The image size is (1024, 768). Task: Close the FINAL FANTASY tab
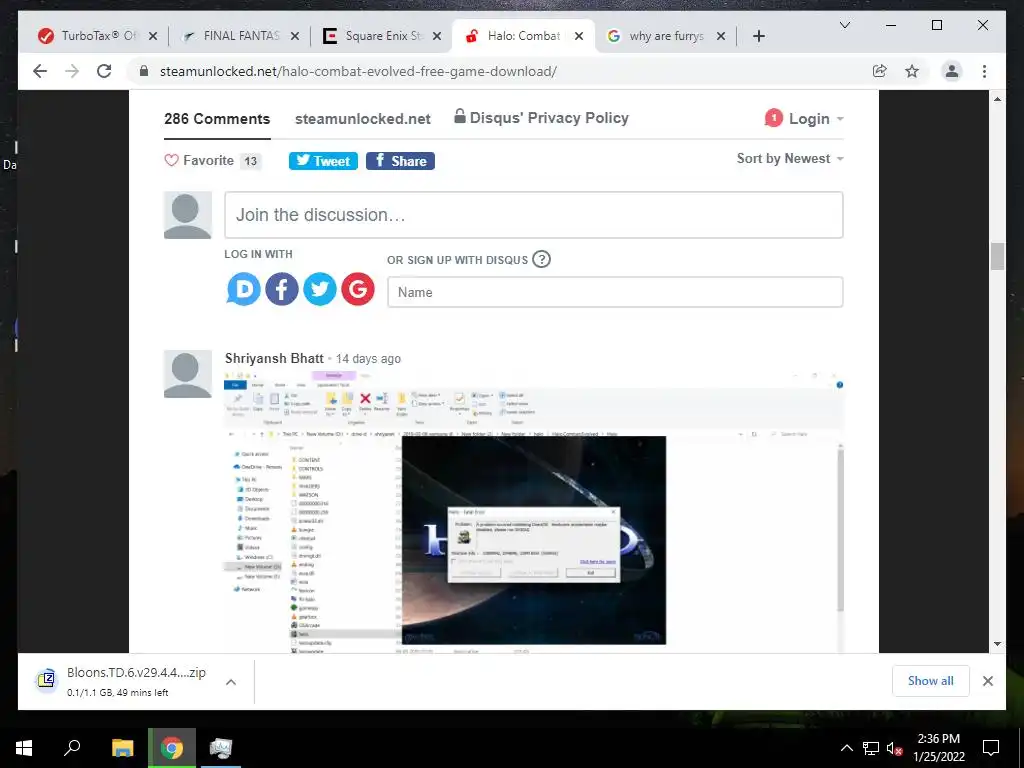point(295,36)
